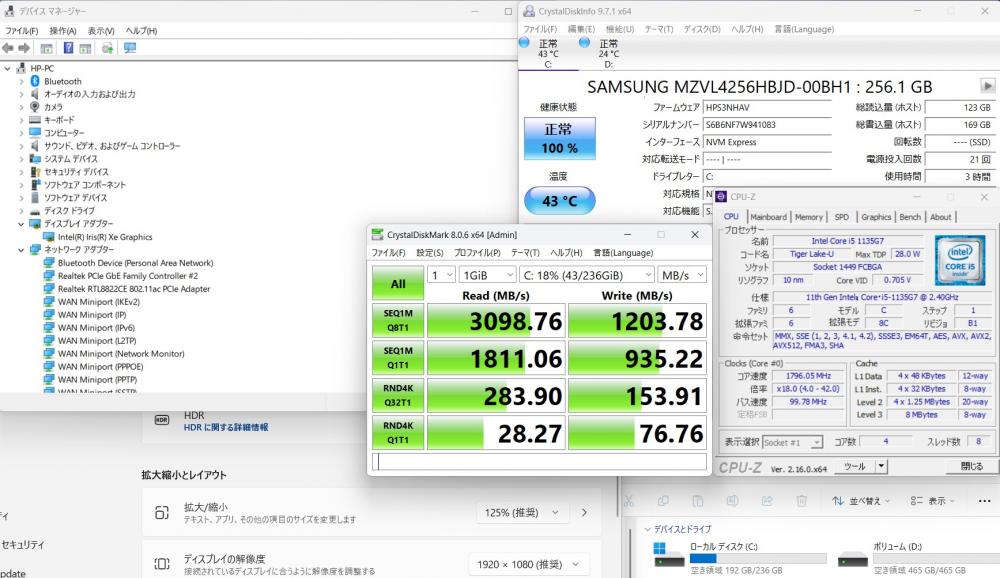This screenshot has height=578, width=1000.
Task: Click the Intel Iris Xe Graphics device
Action: [104, 237]
